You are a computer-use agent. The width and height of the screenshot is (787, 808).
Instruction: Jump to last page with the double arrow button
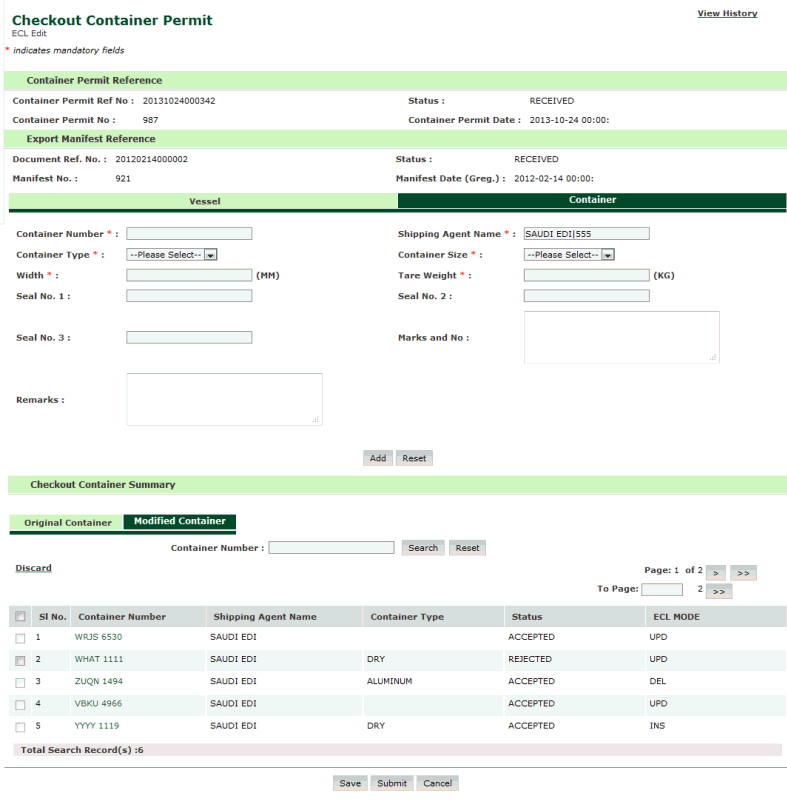pyautogui.click(x=743, y=573)
